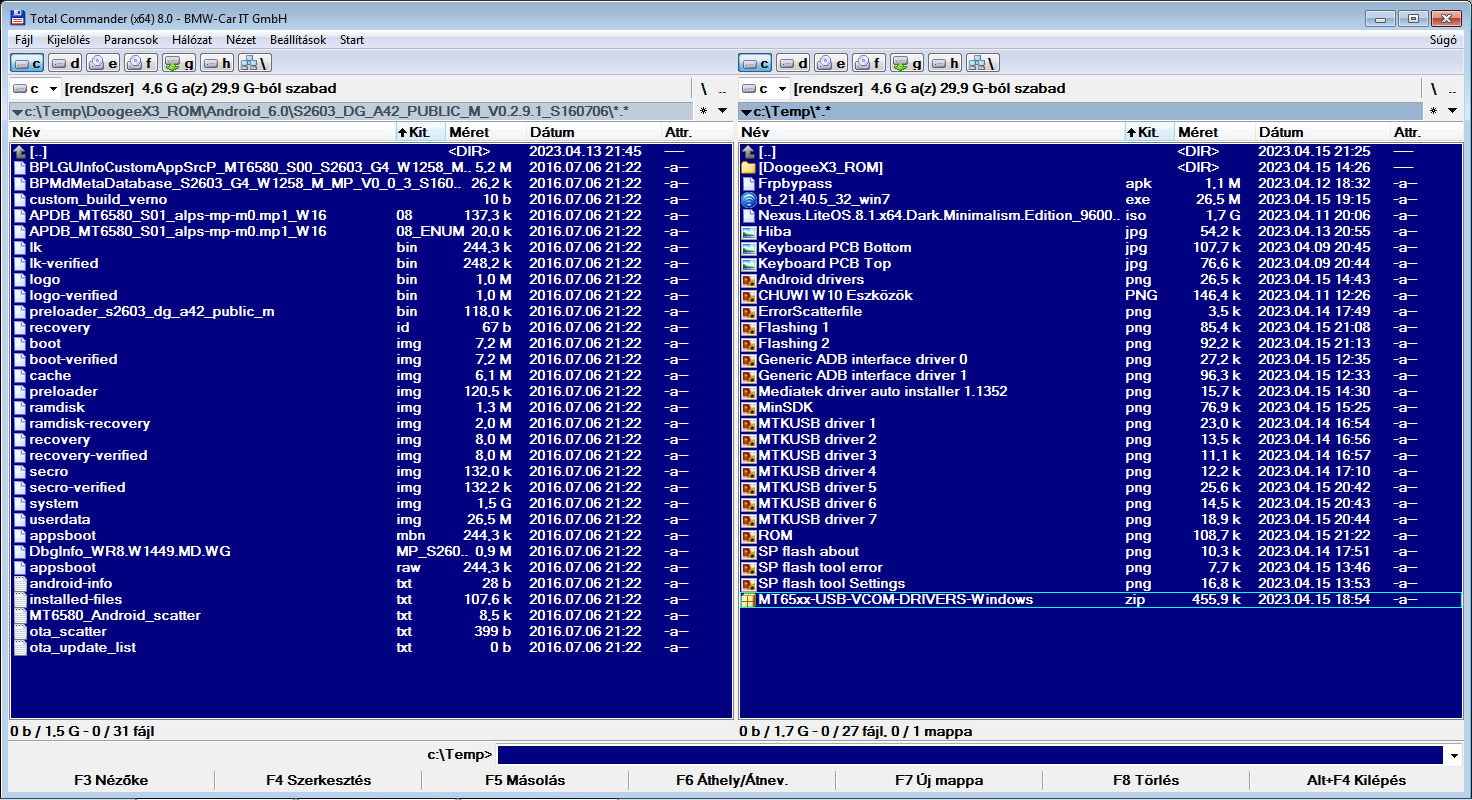Click the text file icon of ota_scatter

tap(20, 631)
